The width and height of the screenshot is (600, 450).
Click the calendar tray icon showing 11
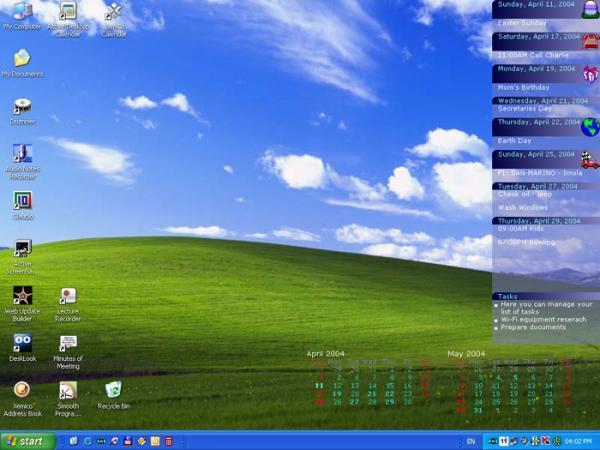point(504,441)
